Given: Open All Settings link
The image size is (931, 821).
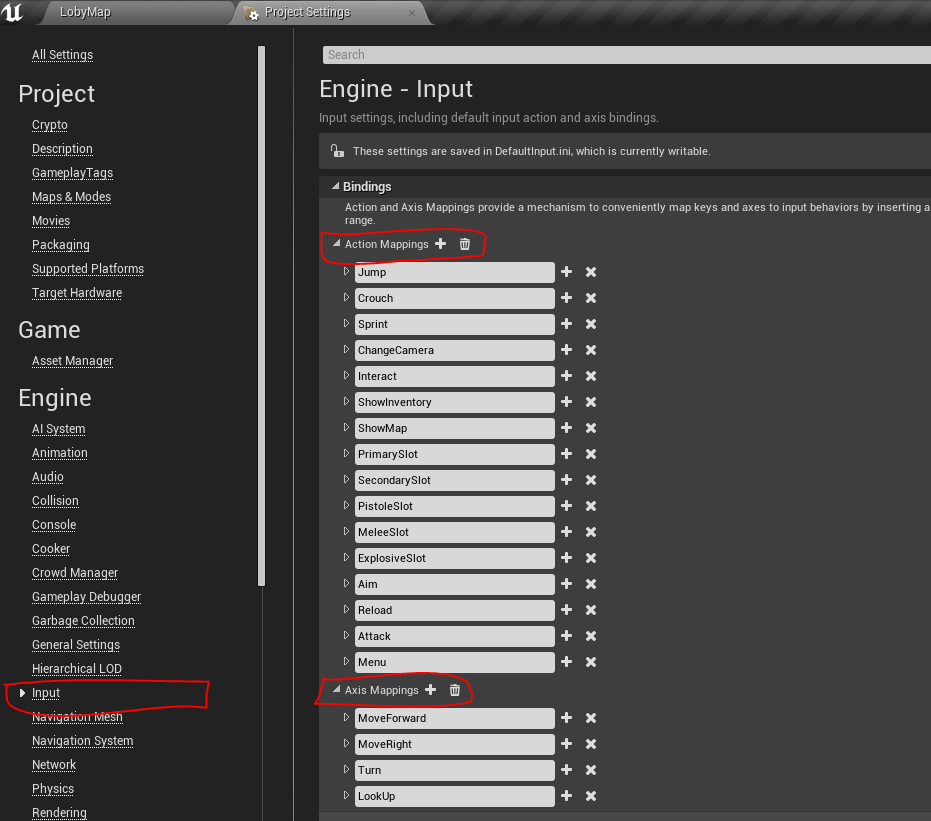Looking at the screenshot, I should tap(62, 55).
